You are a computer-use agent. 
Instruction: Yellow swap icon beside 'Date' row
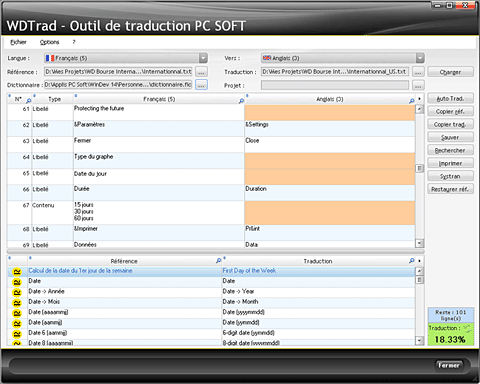tap(17, 282)
